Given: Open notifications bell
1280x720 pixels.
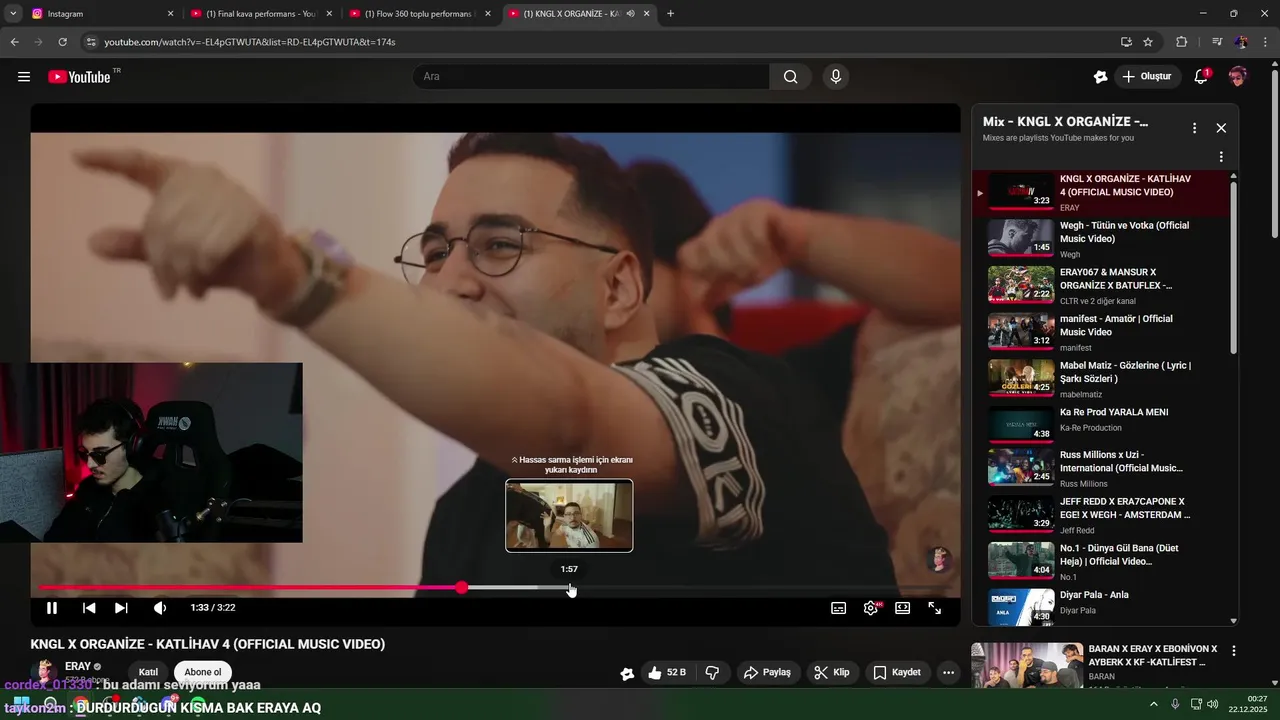Looking at the screenshot, I should pos(1202,77).
